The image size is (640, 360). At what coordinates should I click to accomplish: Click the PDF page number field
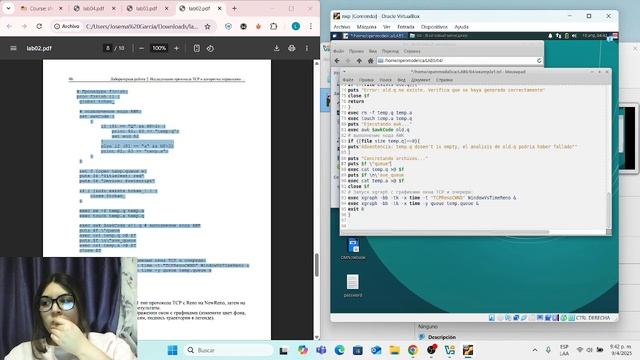pos(108,48)
